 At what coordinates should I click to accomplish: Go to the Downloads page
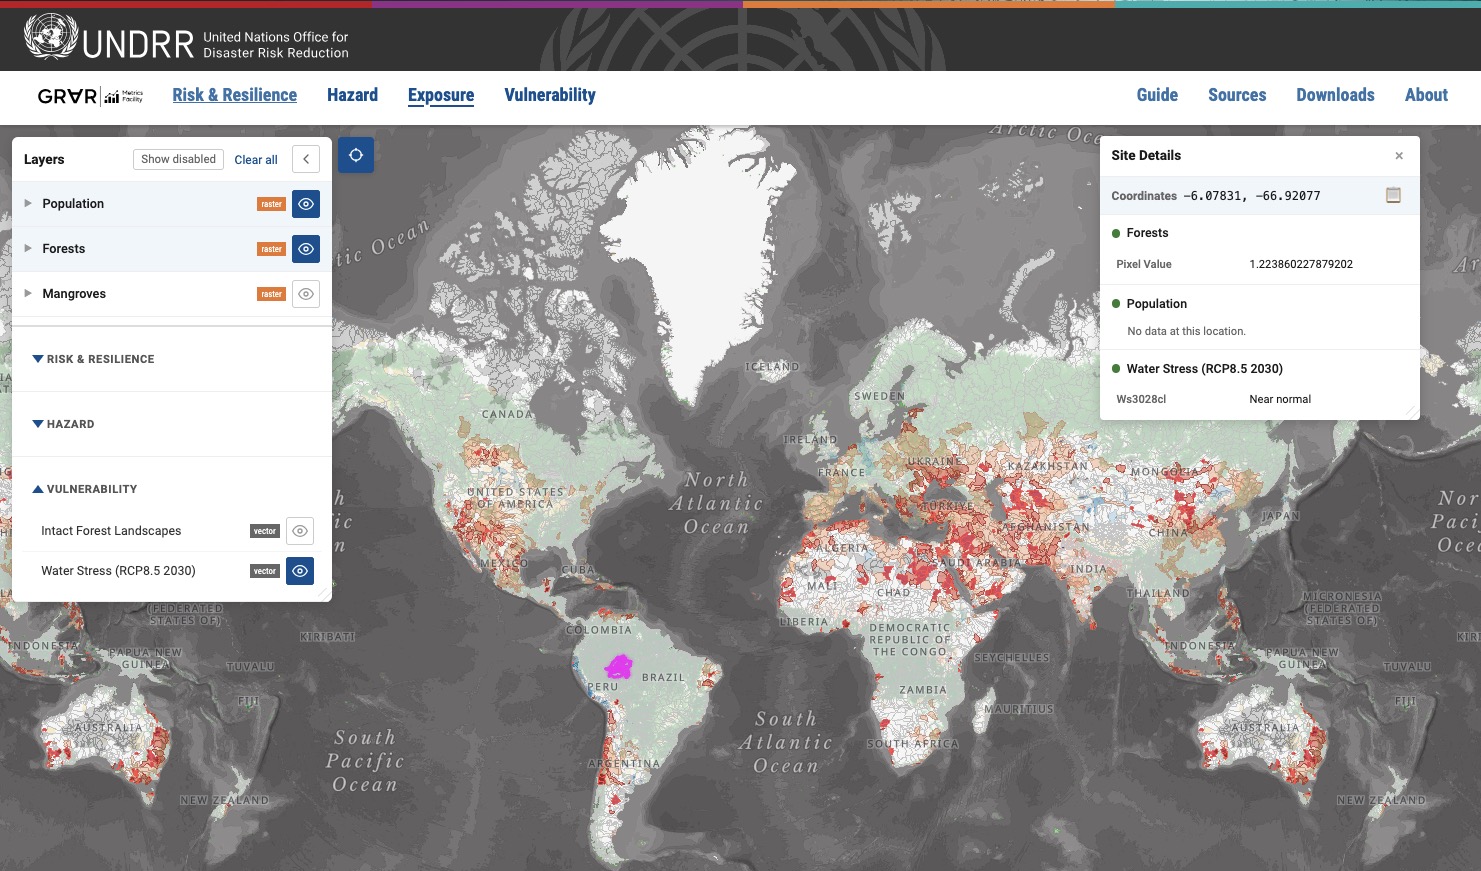(x=1335, y=95)
